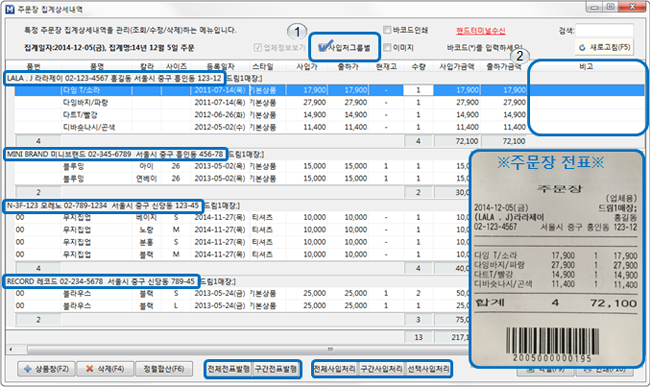Viewport: 650px width, 387px height.
Task: Click the 새로고침(F5) refresh button
Action: click(x=604, y=47)
